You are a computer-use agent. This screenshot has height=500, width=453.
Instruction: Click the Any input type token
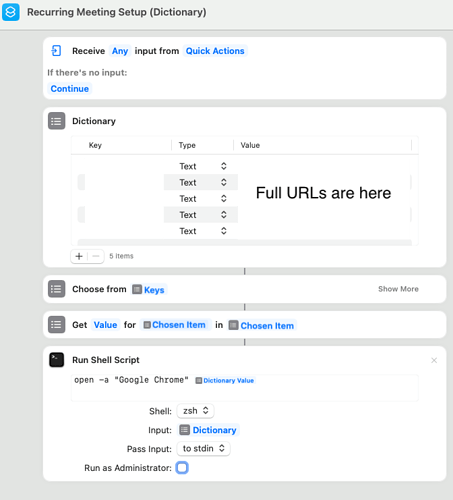pos(120,51)
